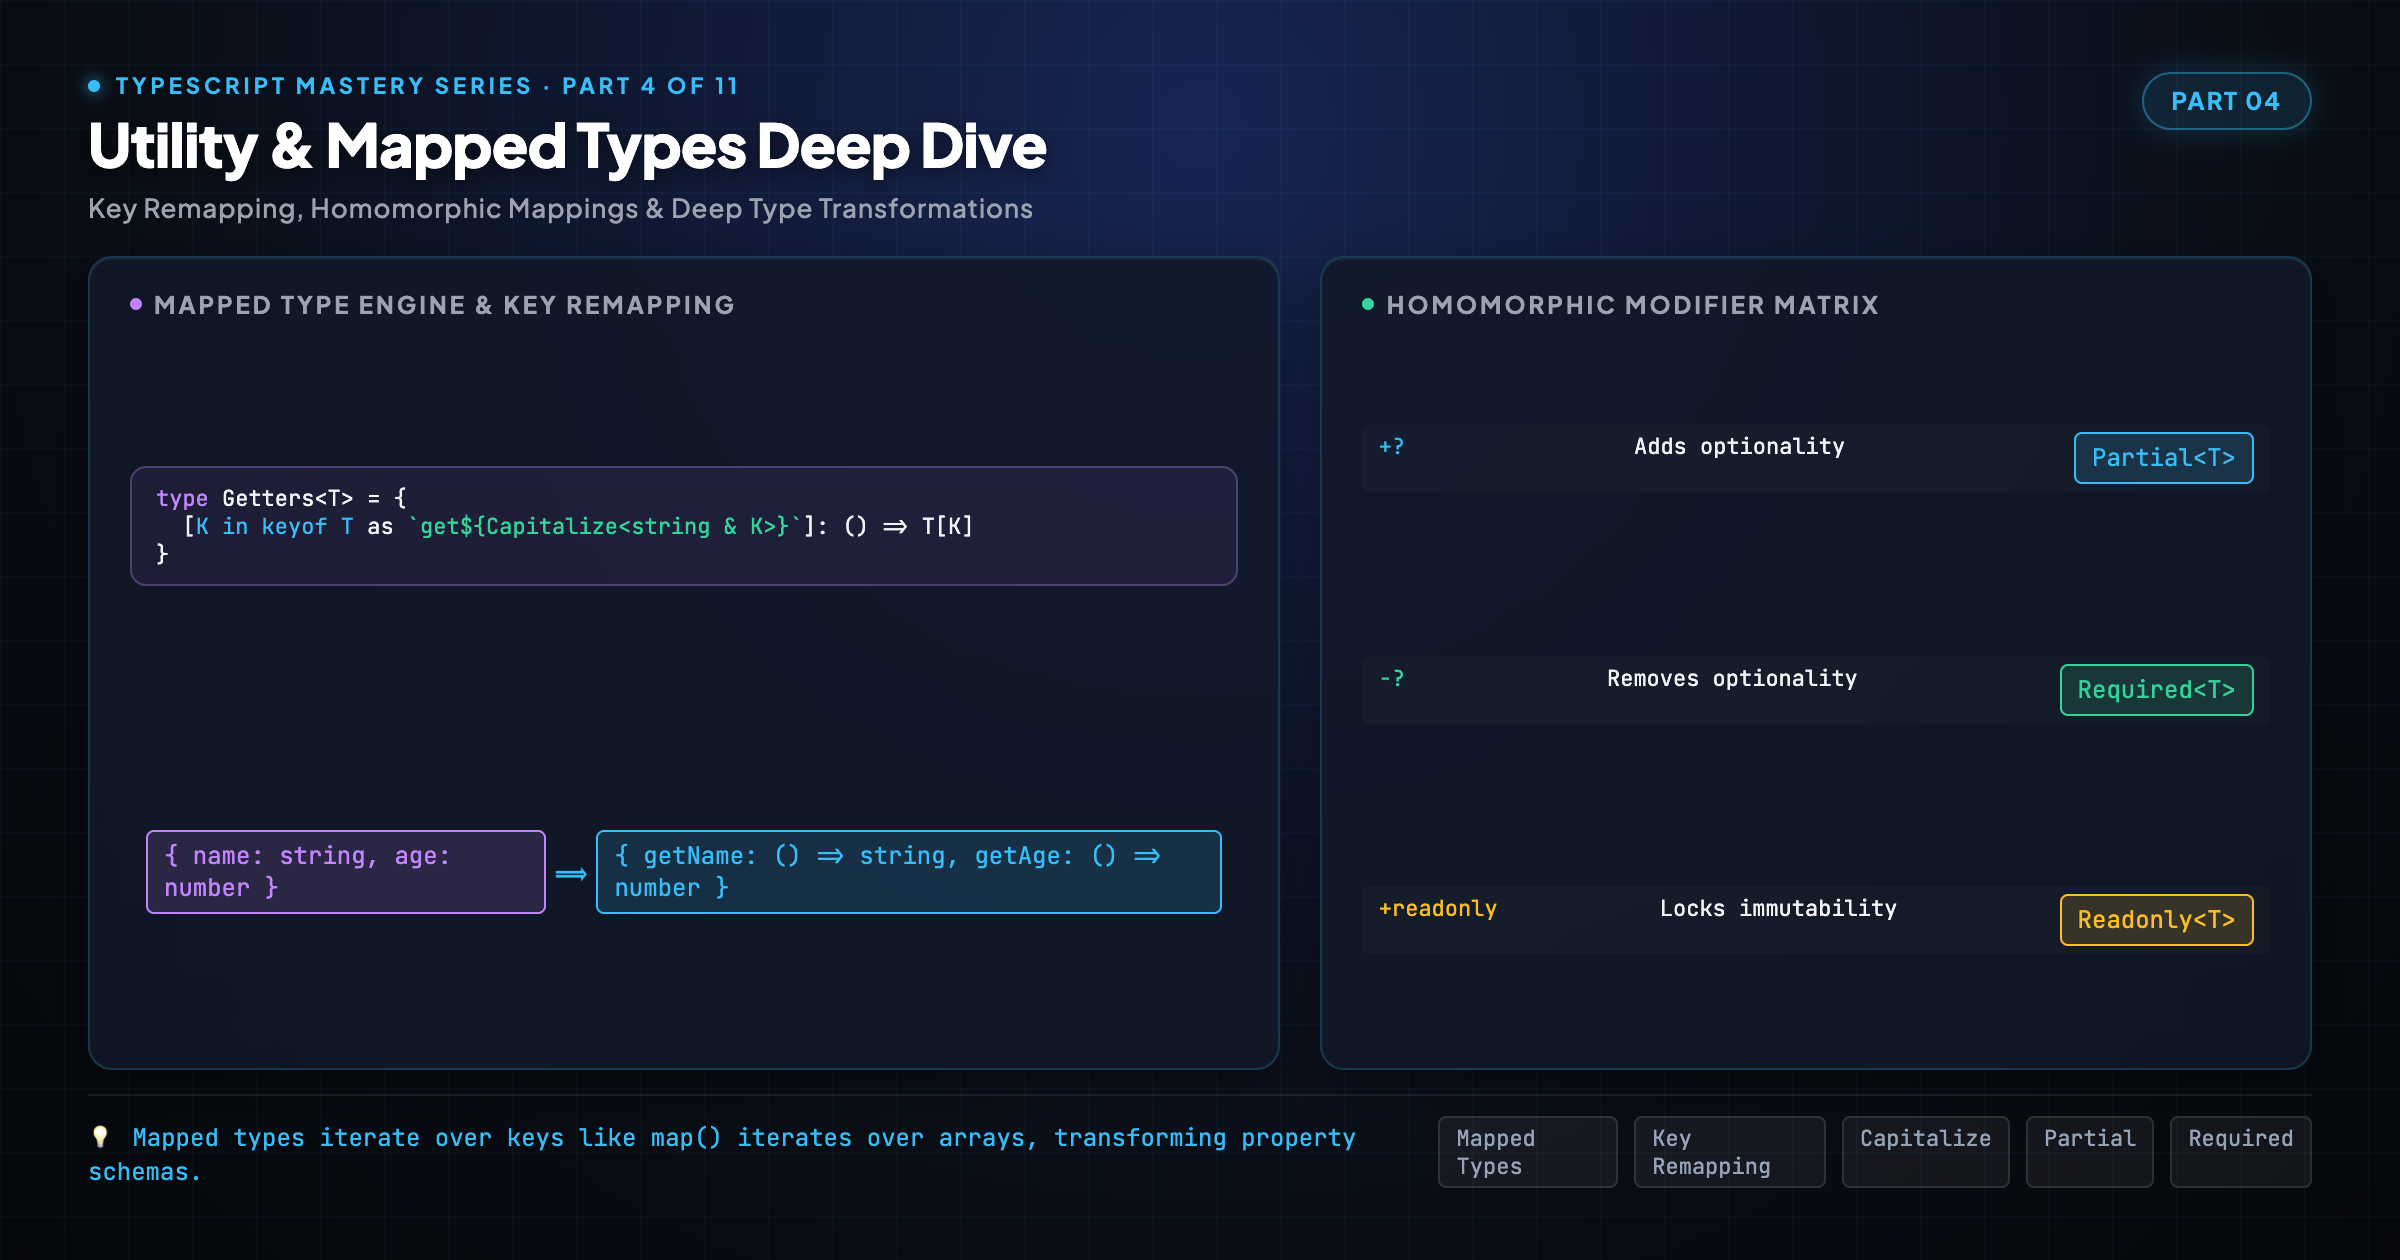Viewport: 2400px width, 1260px height.
Task: Click the 'Adds optionality' description
Action: 1739,446
